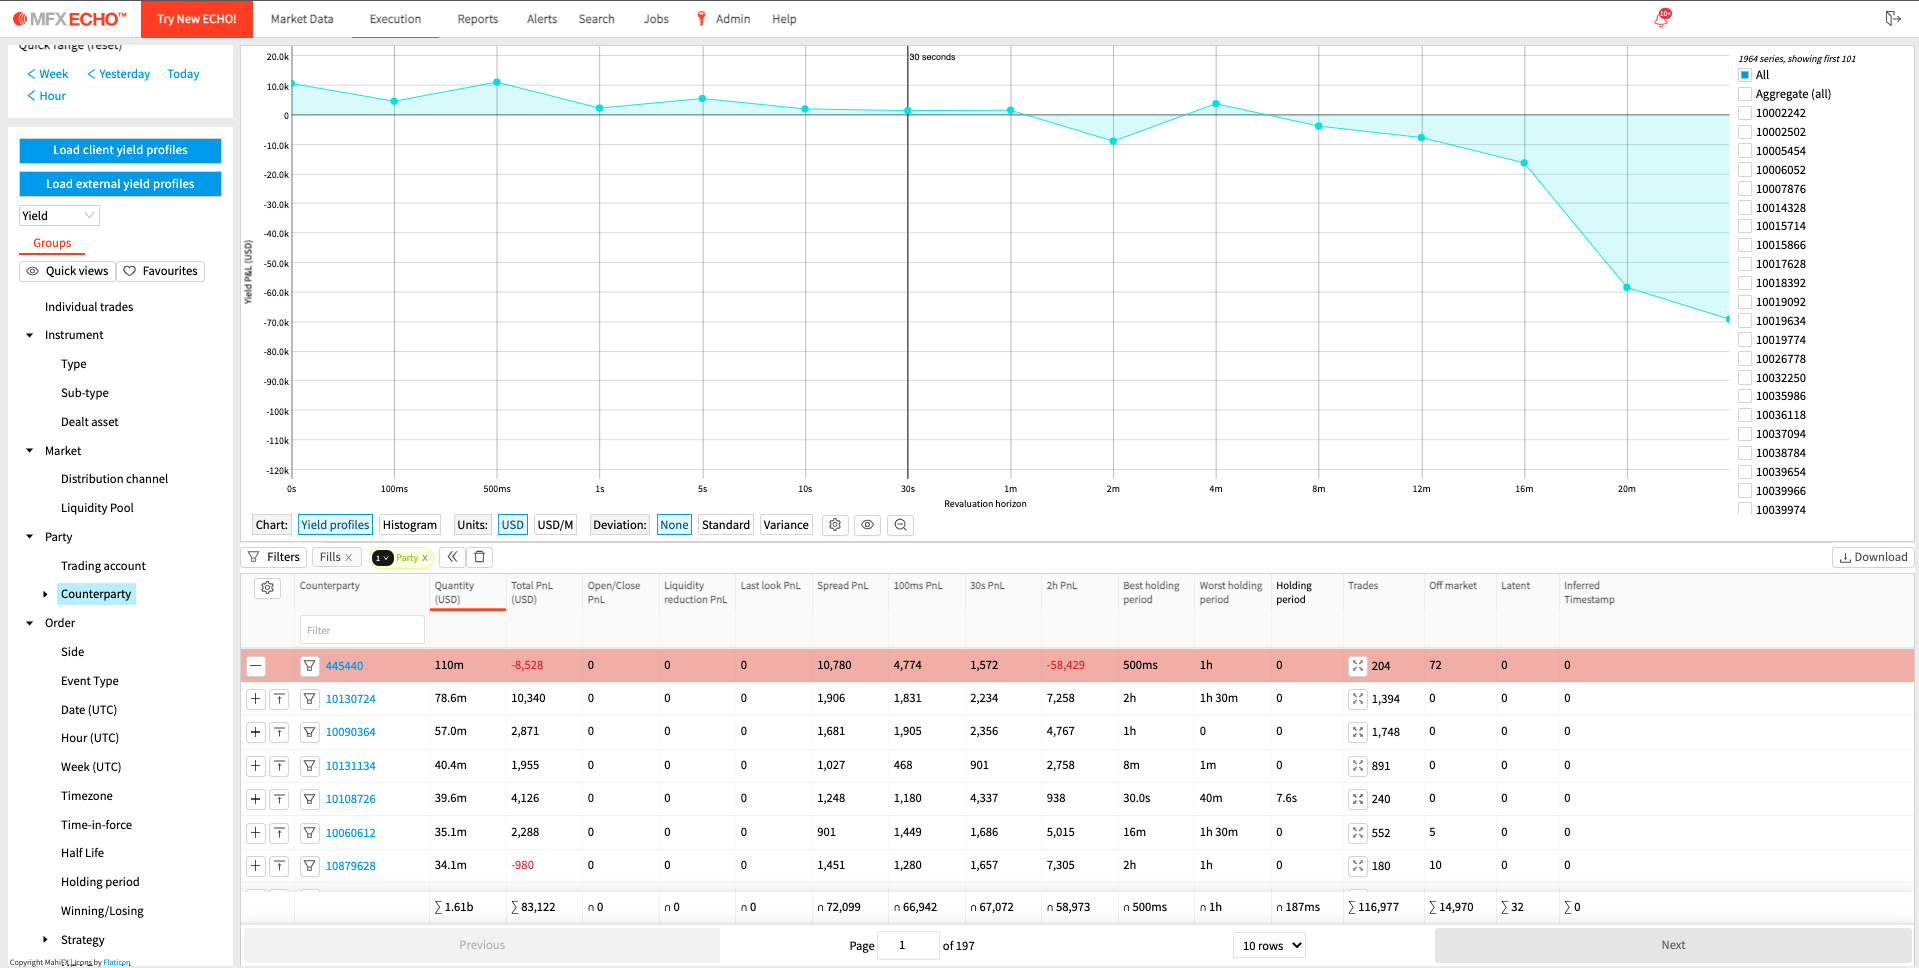Click the logout icon in top bar

click(1893, 18)
